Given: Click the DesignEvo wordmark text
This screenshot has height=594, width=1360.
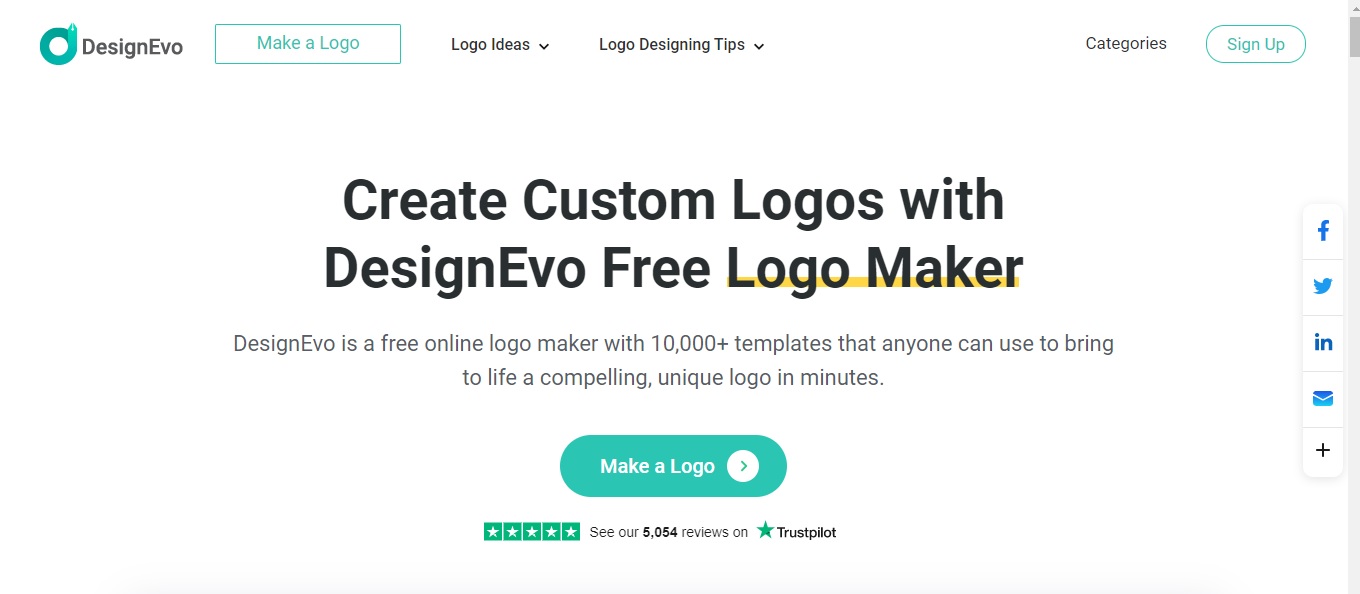Looking at the screenshot, I should coord(132,47).
